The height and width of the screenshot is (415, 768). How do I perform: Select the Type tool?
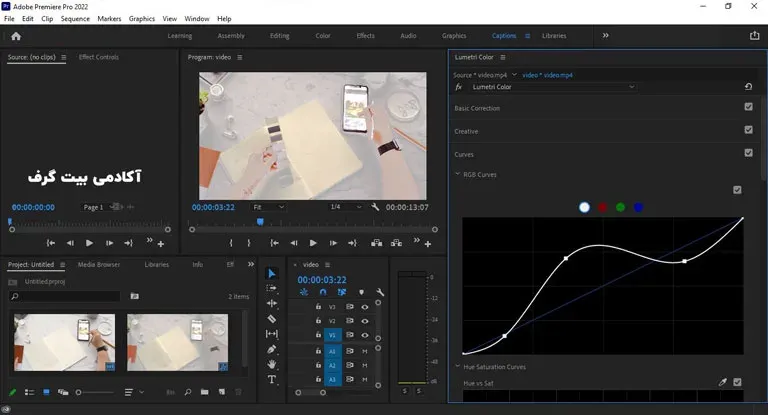[x=272, y=379]
